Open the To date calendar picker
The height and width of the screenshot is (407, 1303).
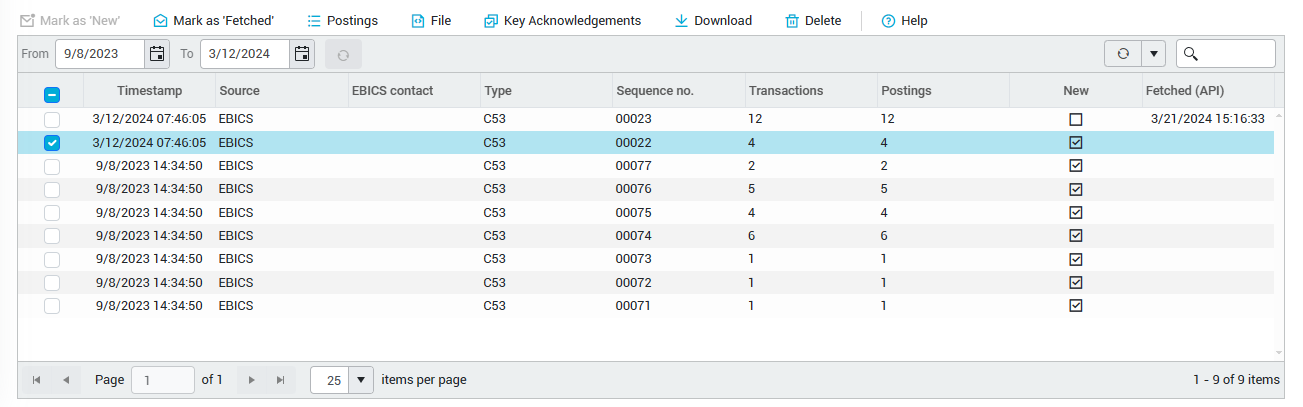click(x=302, y=54)
